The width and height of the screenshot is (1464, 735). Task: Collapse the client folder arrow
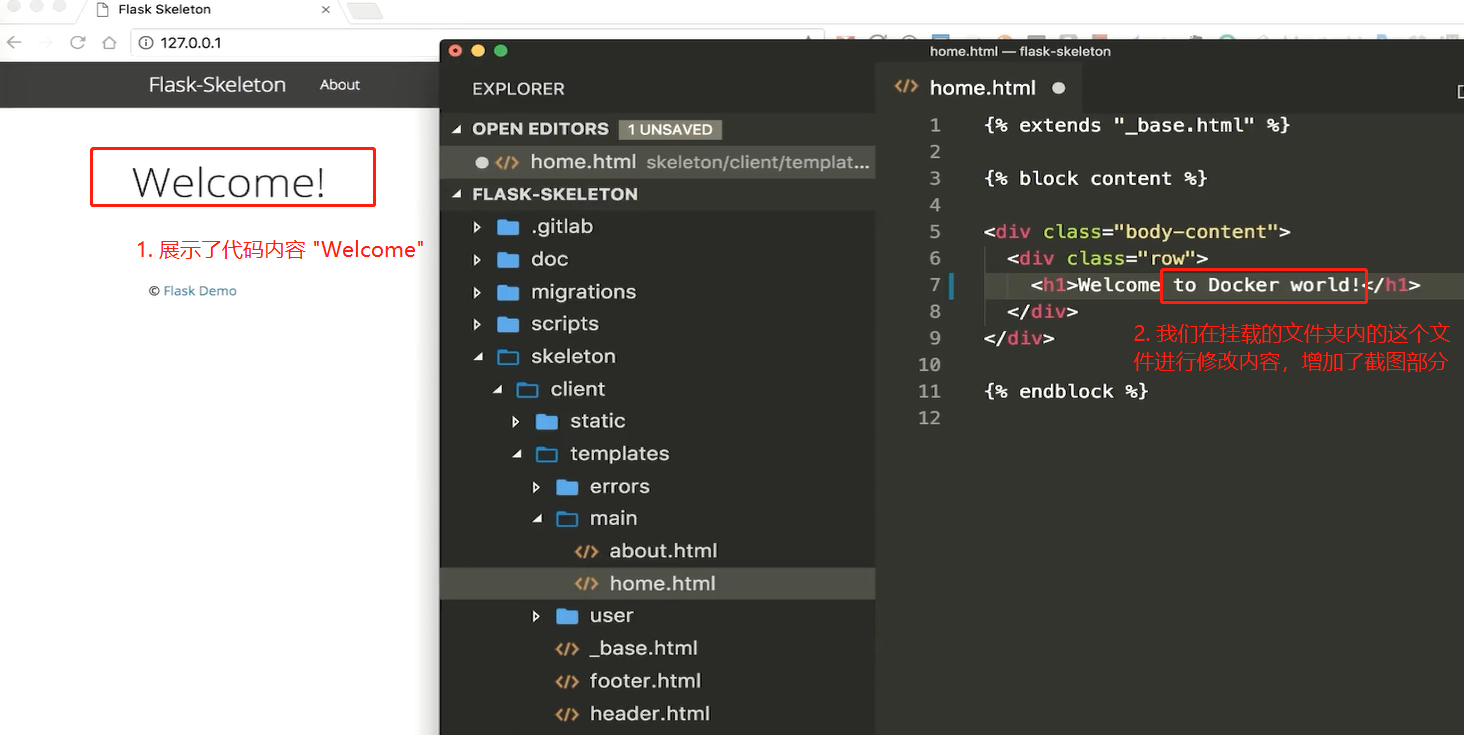[x=497, y=390]
